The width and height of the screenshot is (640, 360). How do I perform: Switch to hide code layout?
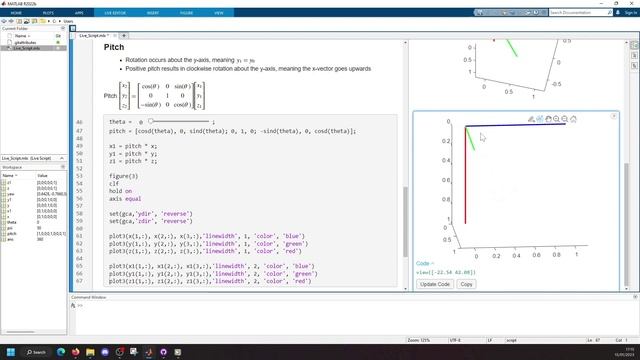tap(634, 65)
